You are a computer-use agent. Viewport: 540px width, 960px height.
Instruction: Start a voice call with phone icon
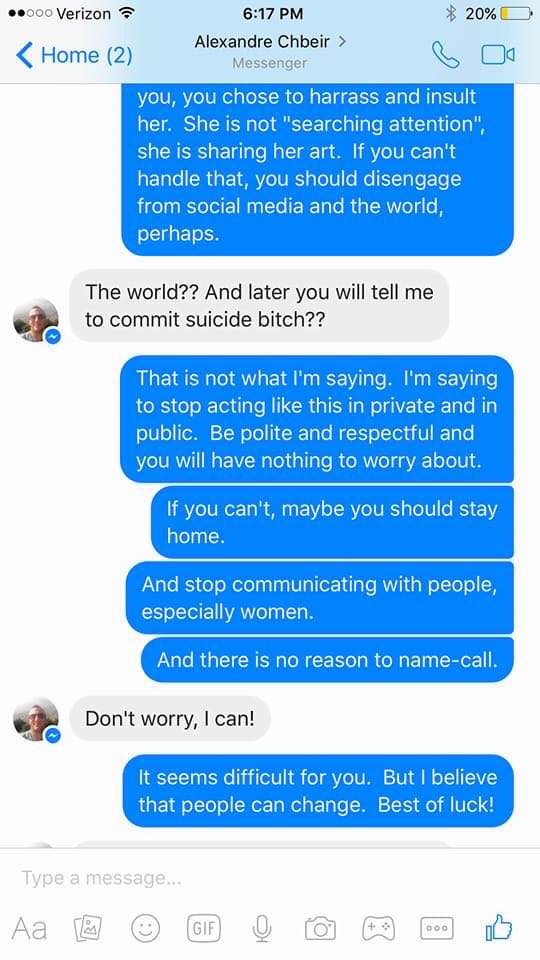click(445, 55)
